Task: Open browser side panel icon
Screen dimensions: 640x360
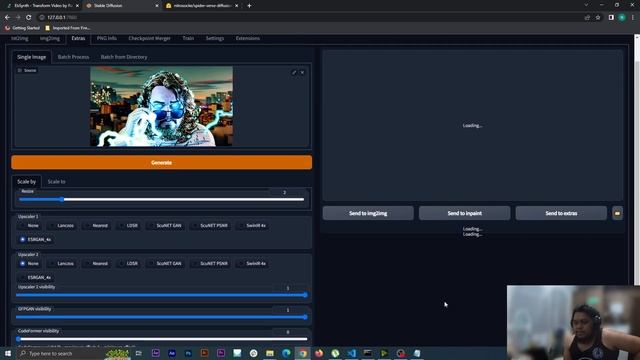Action: 611,18
